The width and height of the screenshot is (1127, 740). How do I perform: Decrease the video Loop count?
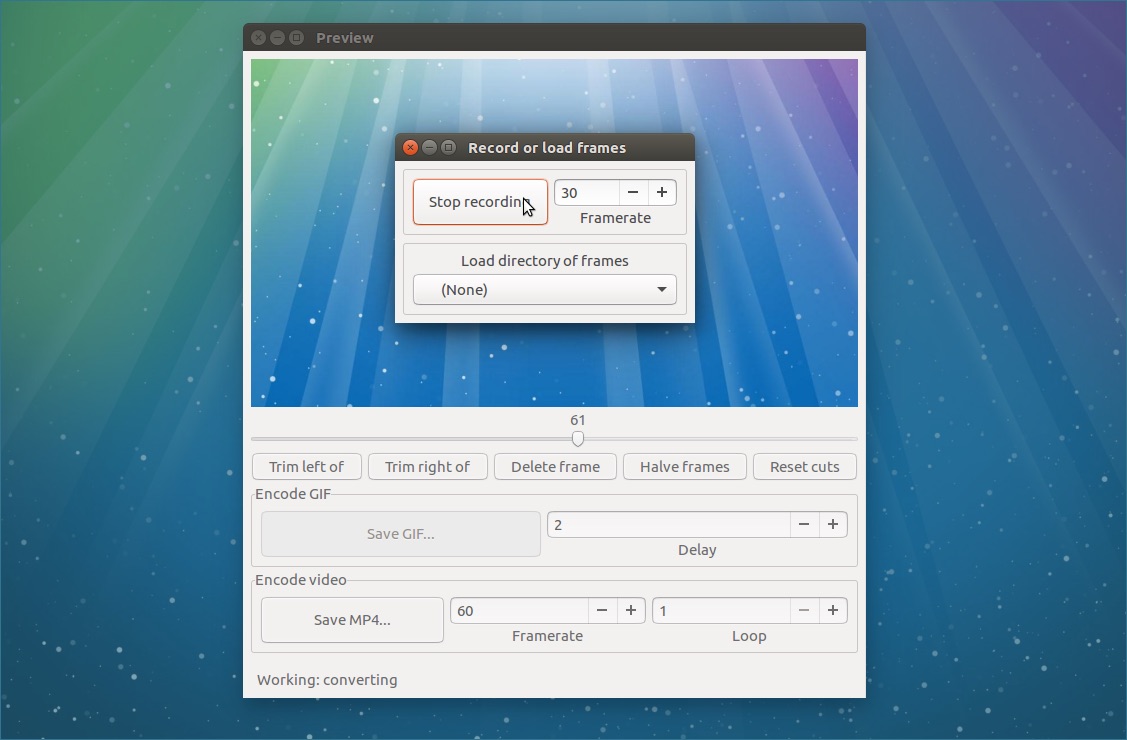pyautogui.click(x=804, y=610)
